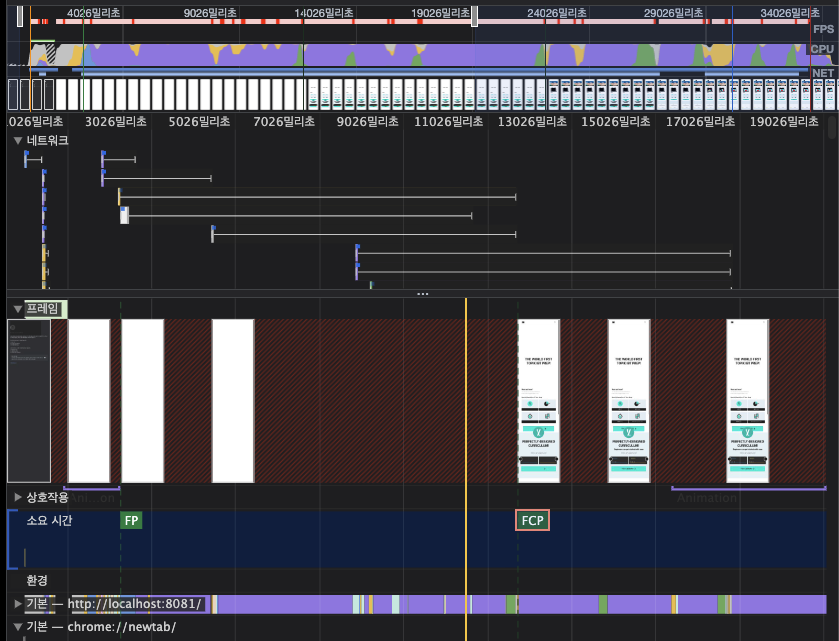Screen dimensions: 839x641
Task: Select the last rendered page frame thumbnail
Action: pos(748,401)
